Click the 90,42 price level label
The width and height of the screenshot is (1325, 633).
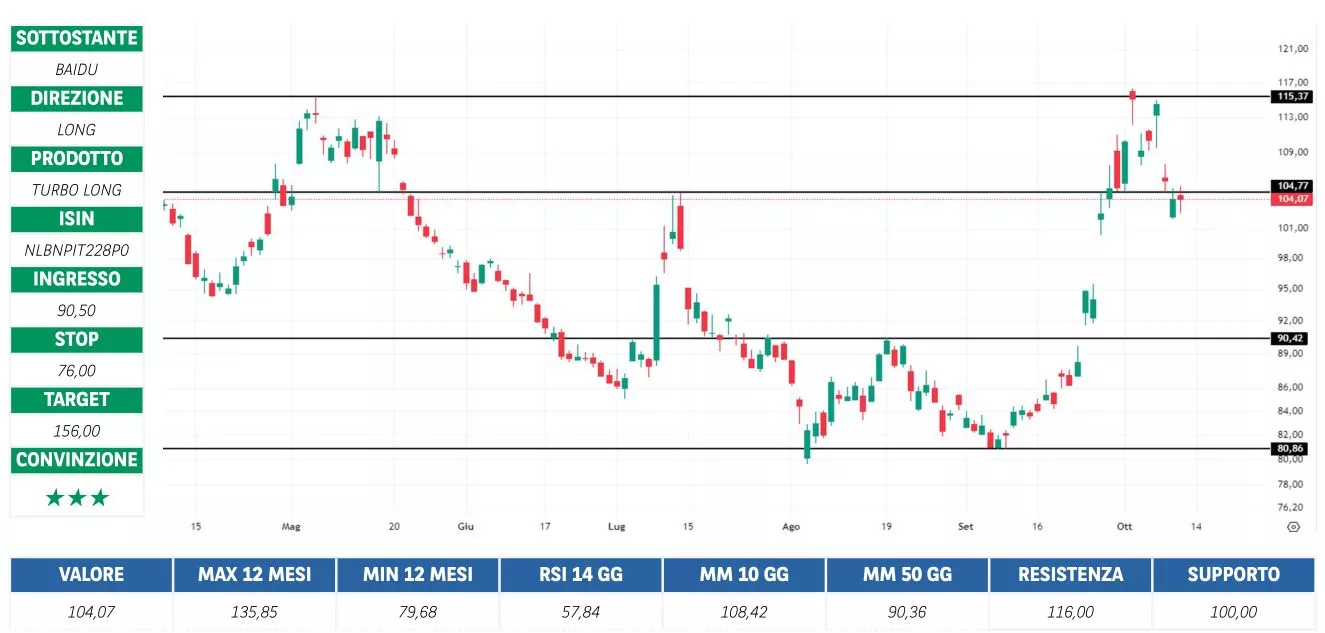(1292, 338)
